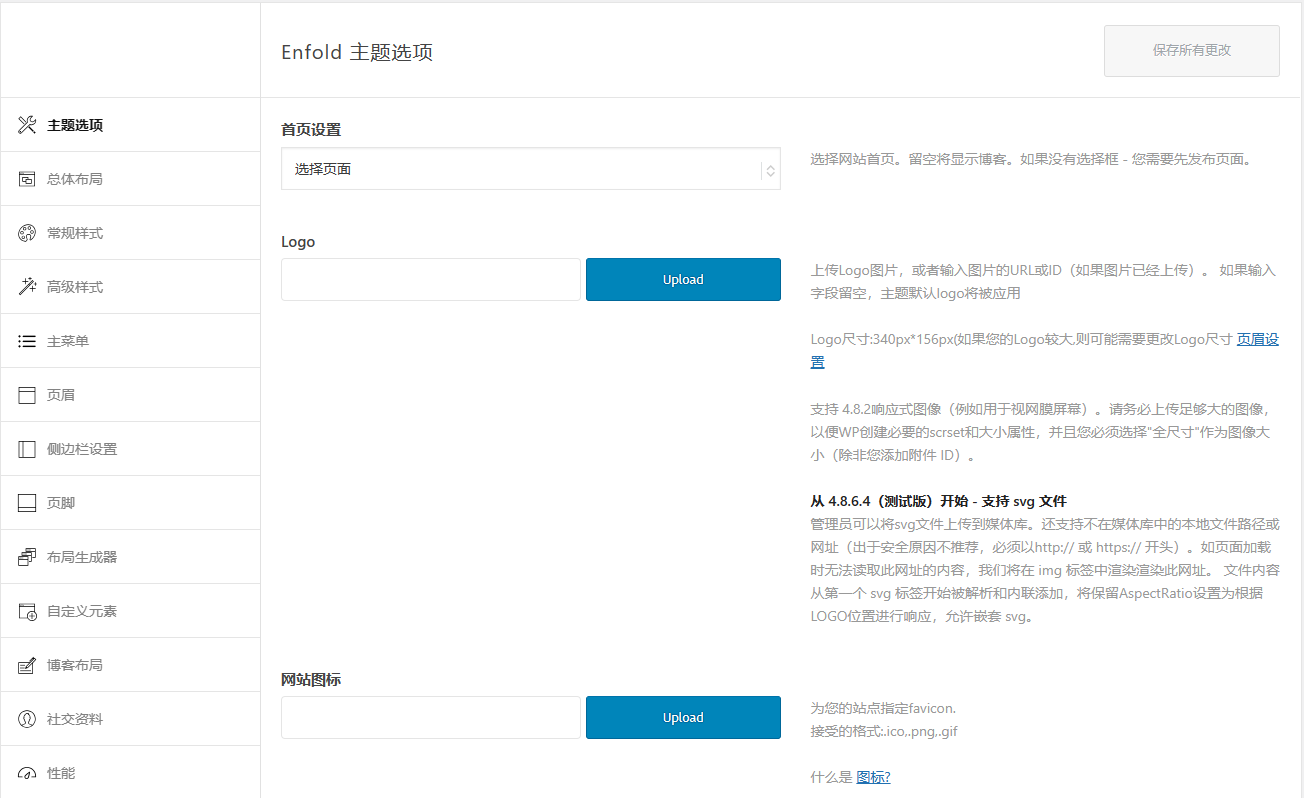Open the 页眉 settings tab

click(x=130, y=395)
